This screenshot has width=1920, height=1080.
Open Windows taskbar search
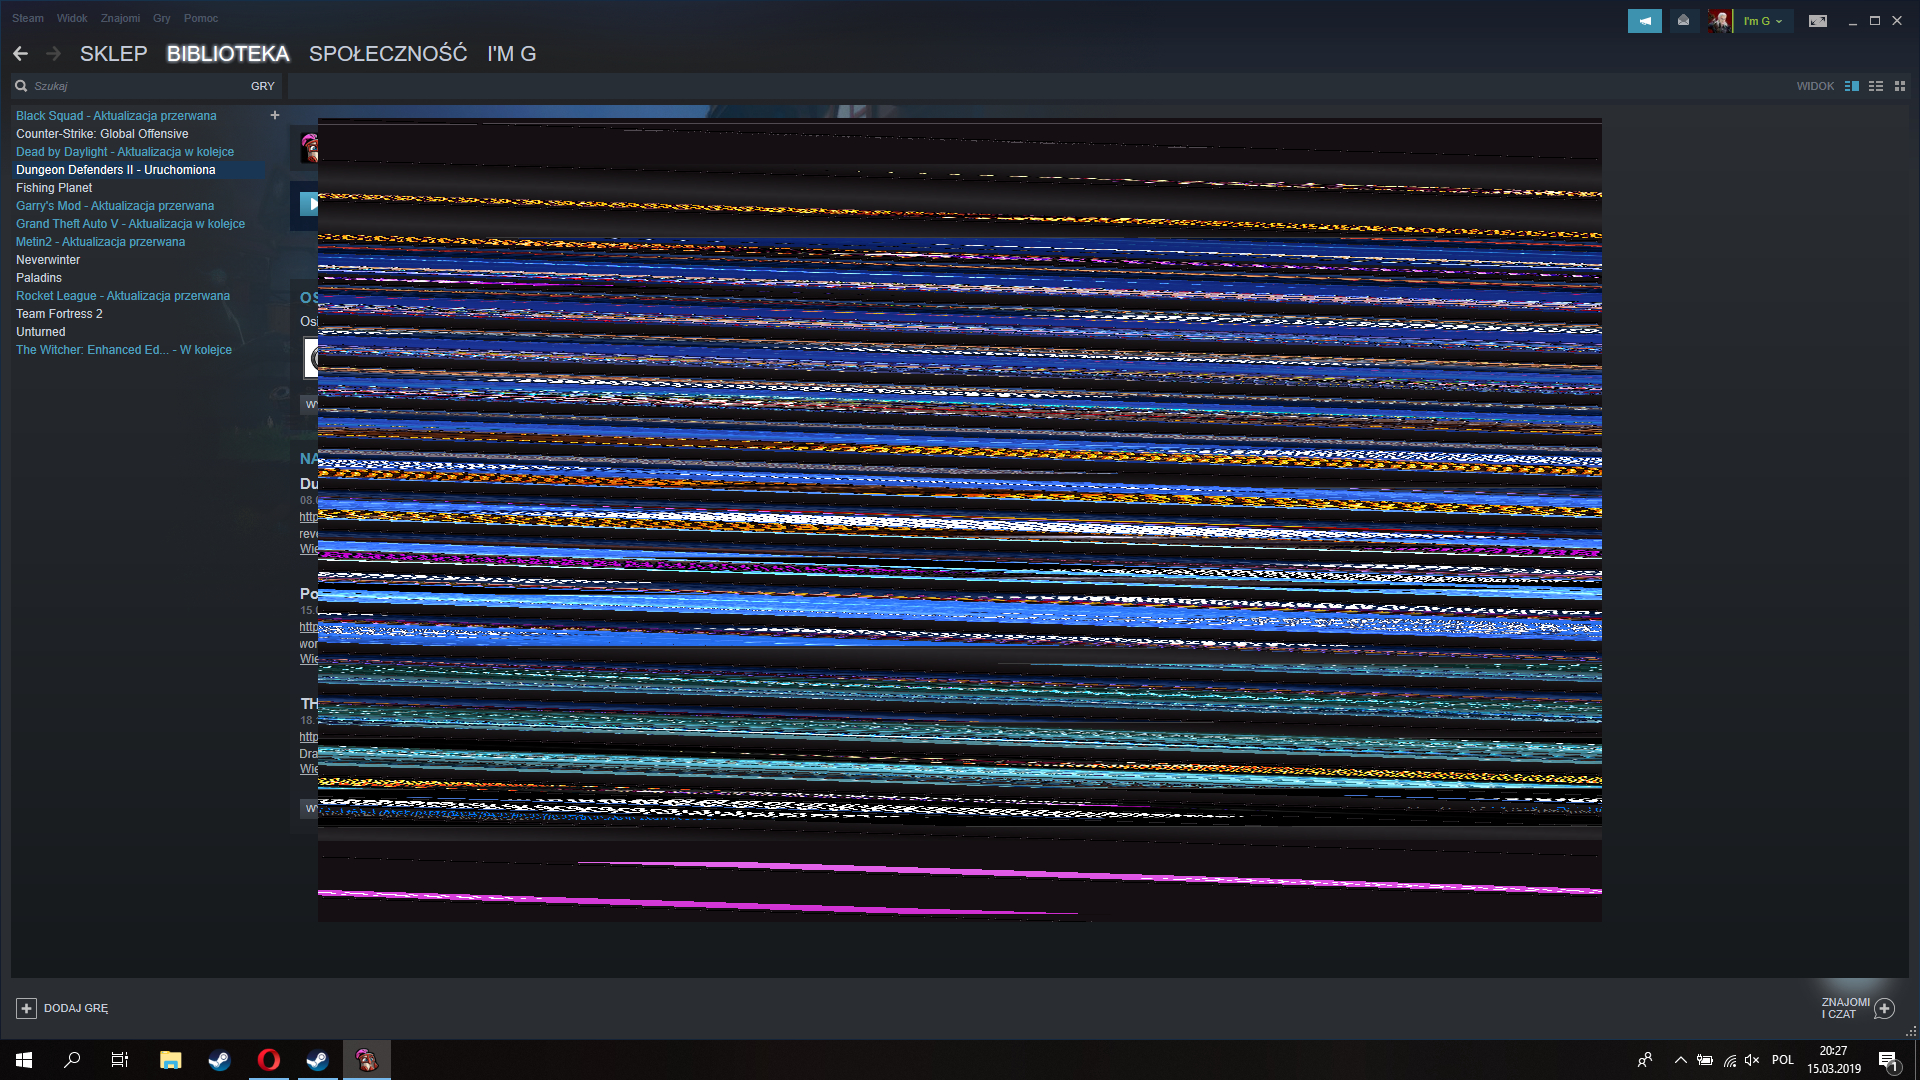coord(72,1060)
